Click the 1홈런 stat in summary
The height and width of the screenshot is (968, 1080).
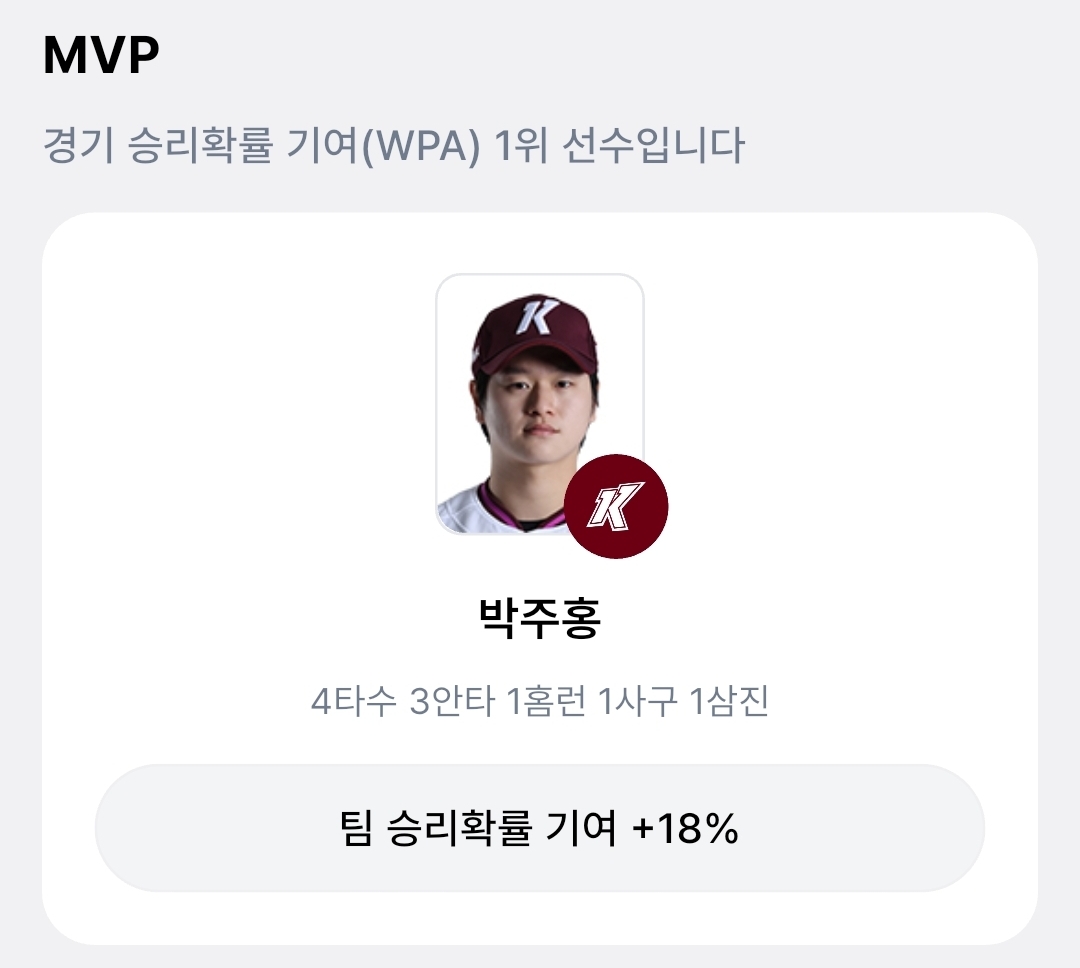tap(546, 701)
